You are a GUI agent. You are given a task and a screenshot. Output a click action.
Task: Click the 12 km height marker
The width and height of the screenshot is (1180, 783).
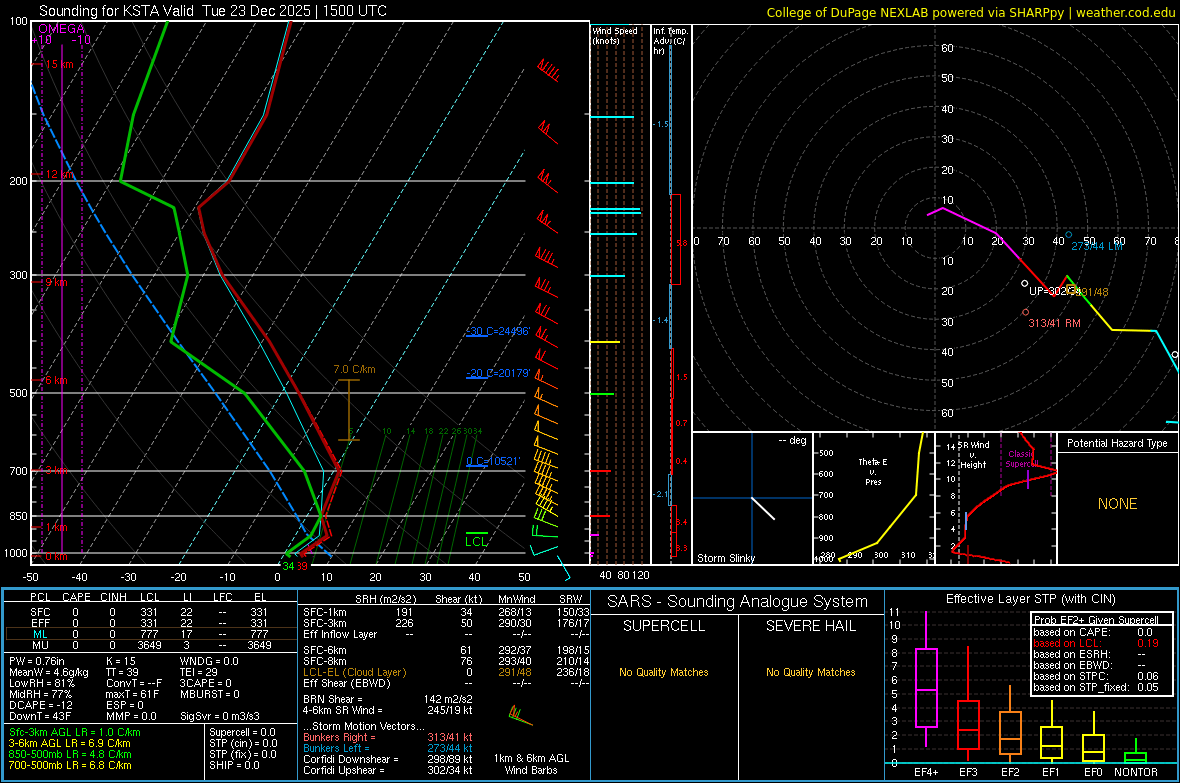[x=59, y=175]
